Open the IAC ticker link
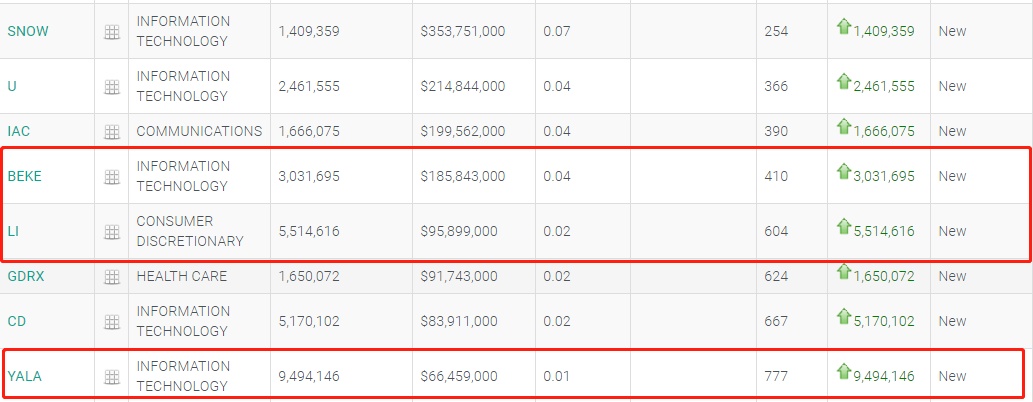Screen dimensions: 1033x402 (x=20, y=131)
